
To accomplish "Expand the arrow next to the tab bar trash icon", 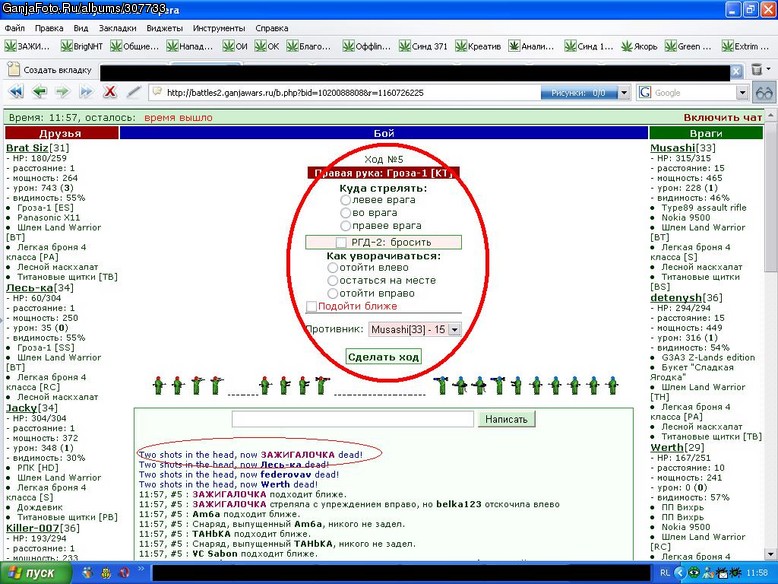I will (769, 69).
